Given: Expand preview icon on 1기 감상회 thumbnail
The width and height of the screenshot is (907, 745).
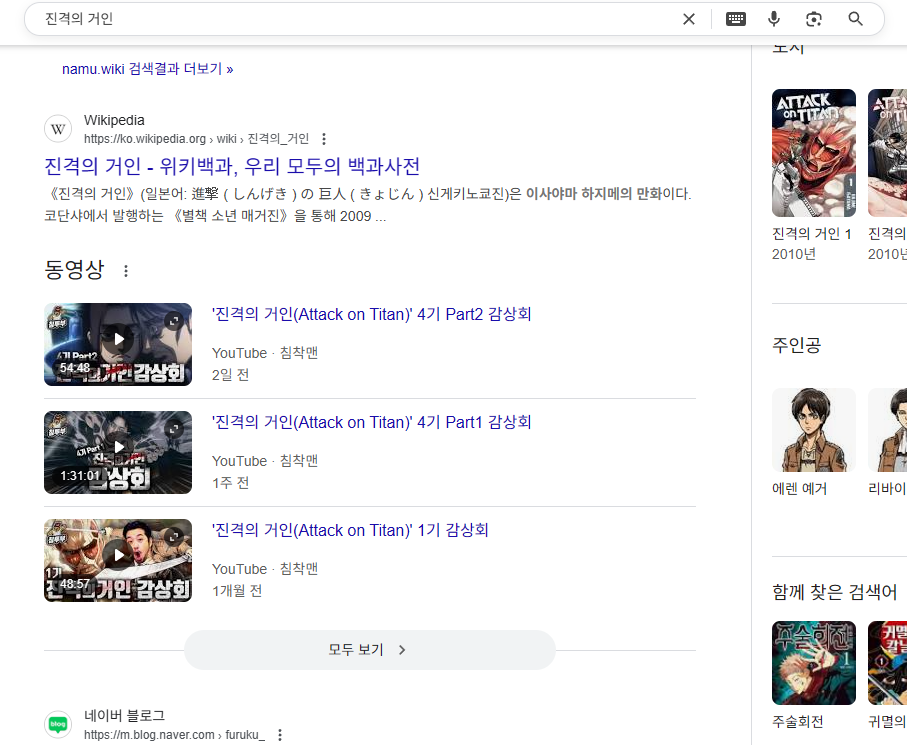Looking at the screenshot, I should (174, 537).
